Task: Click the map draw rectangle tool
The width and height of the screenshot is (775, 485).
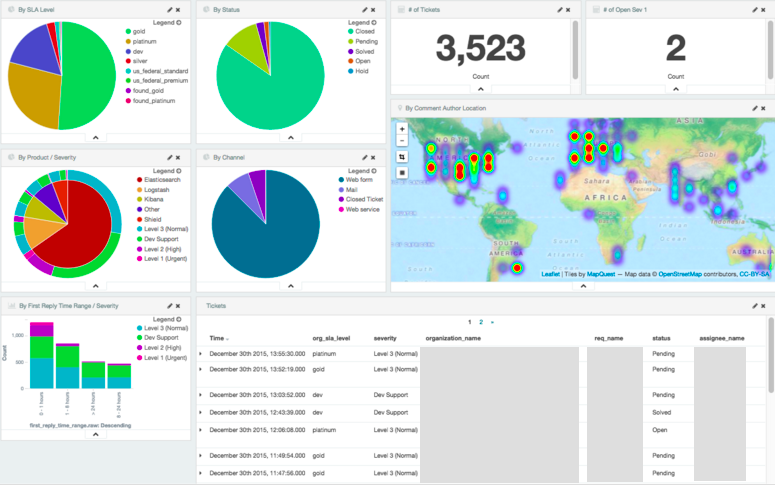Action: [402, 173]
